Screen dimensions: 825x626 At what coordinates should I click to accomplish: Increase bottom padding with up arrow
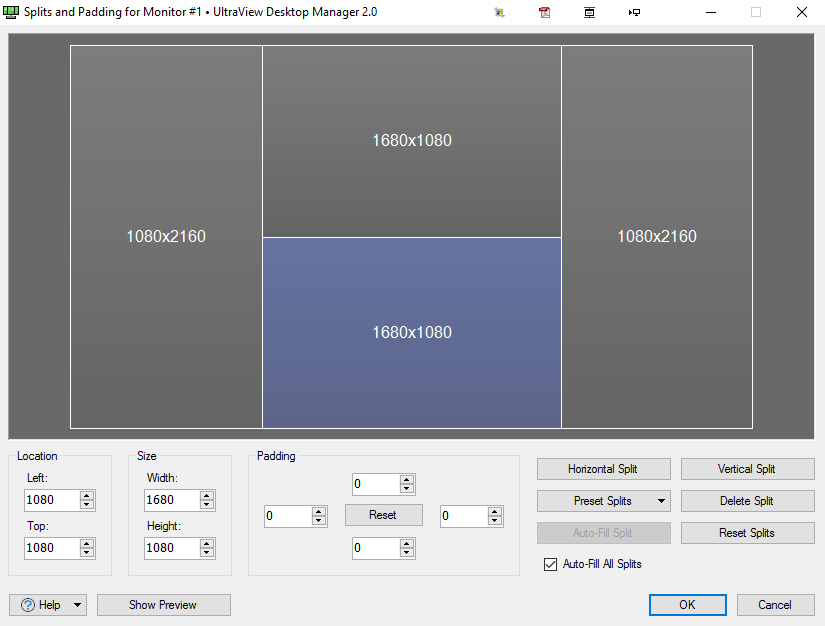pyautogui.click(x=406, y=544)
